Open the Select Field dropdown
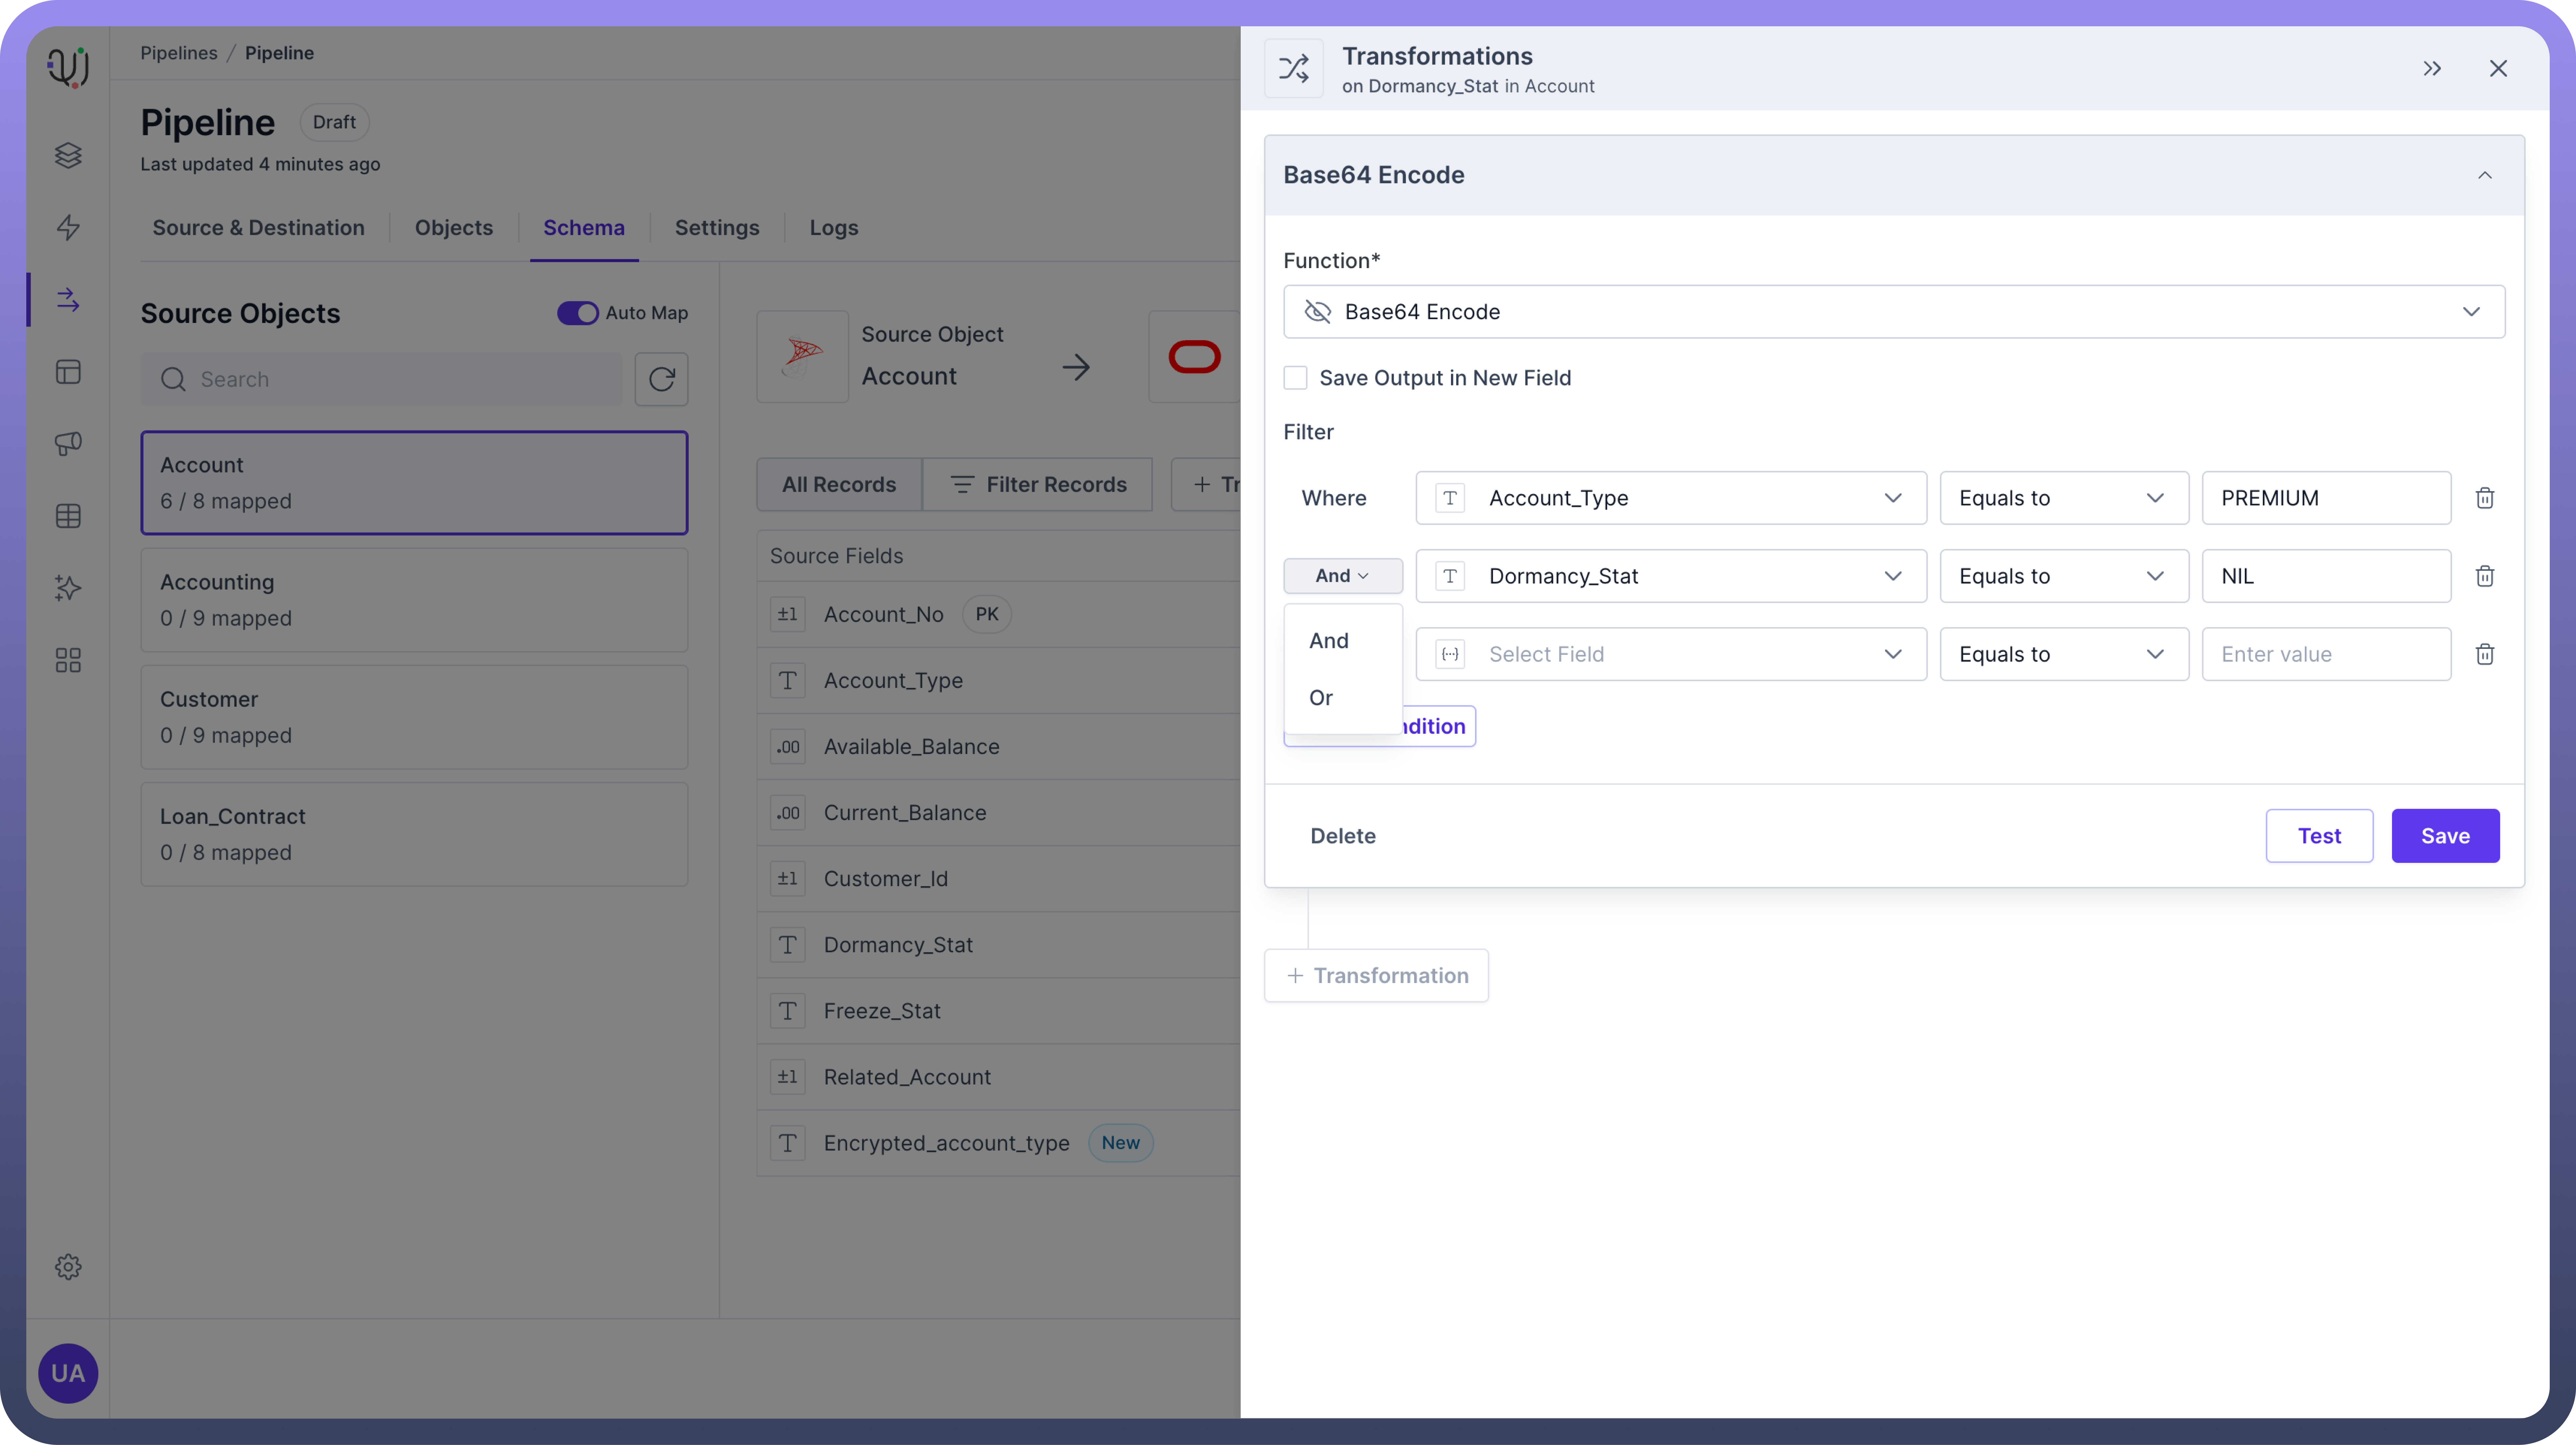 (1670, 654)
